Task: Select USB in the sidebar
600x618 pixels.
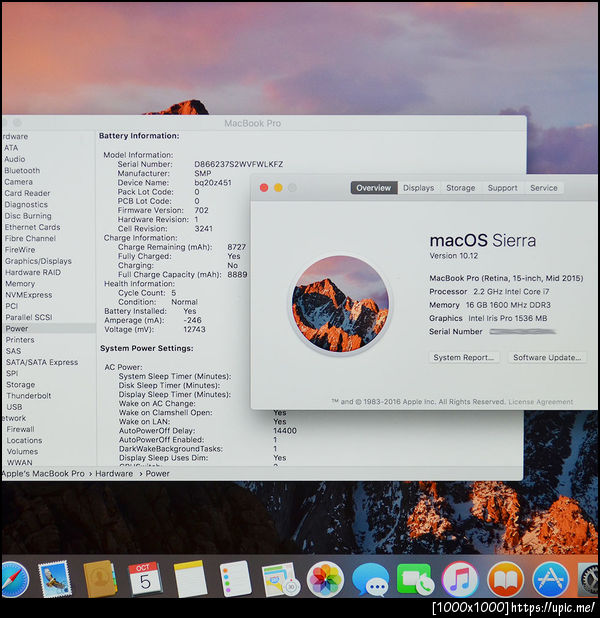Action: (15, 407)
